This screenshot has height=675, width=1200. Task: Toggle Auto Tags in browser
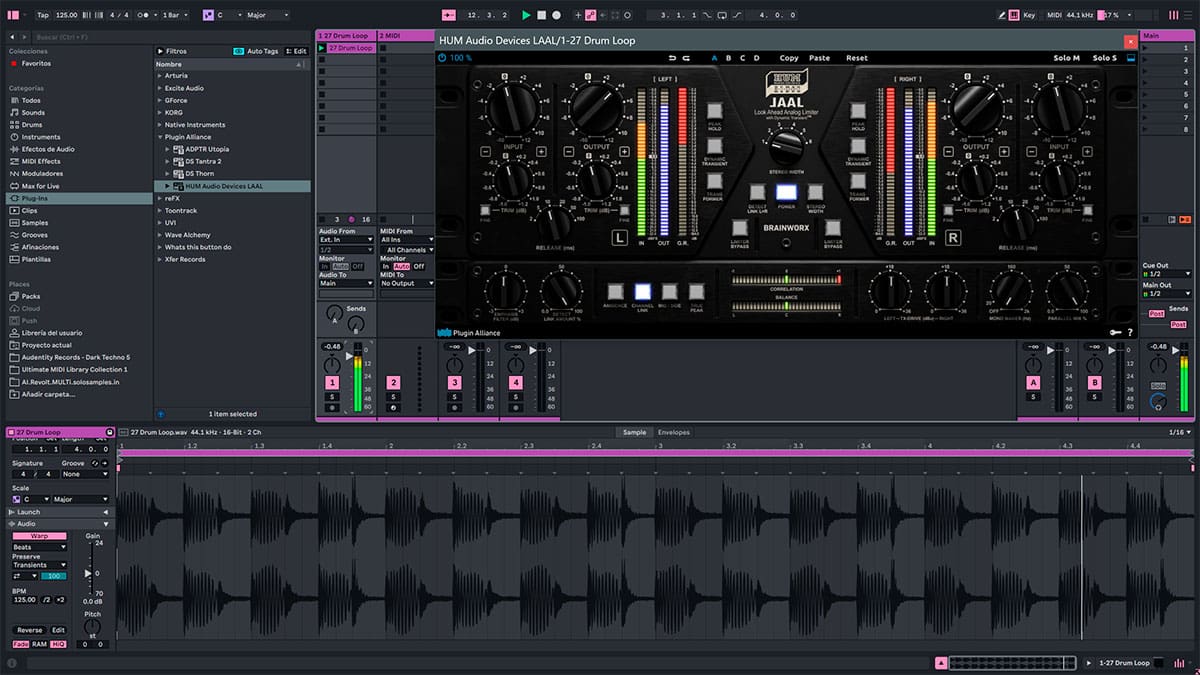click(256, 51)
